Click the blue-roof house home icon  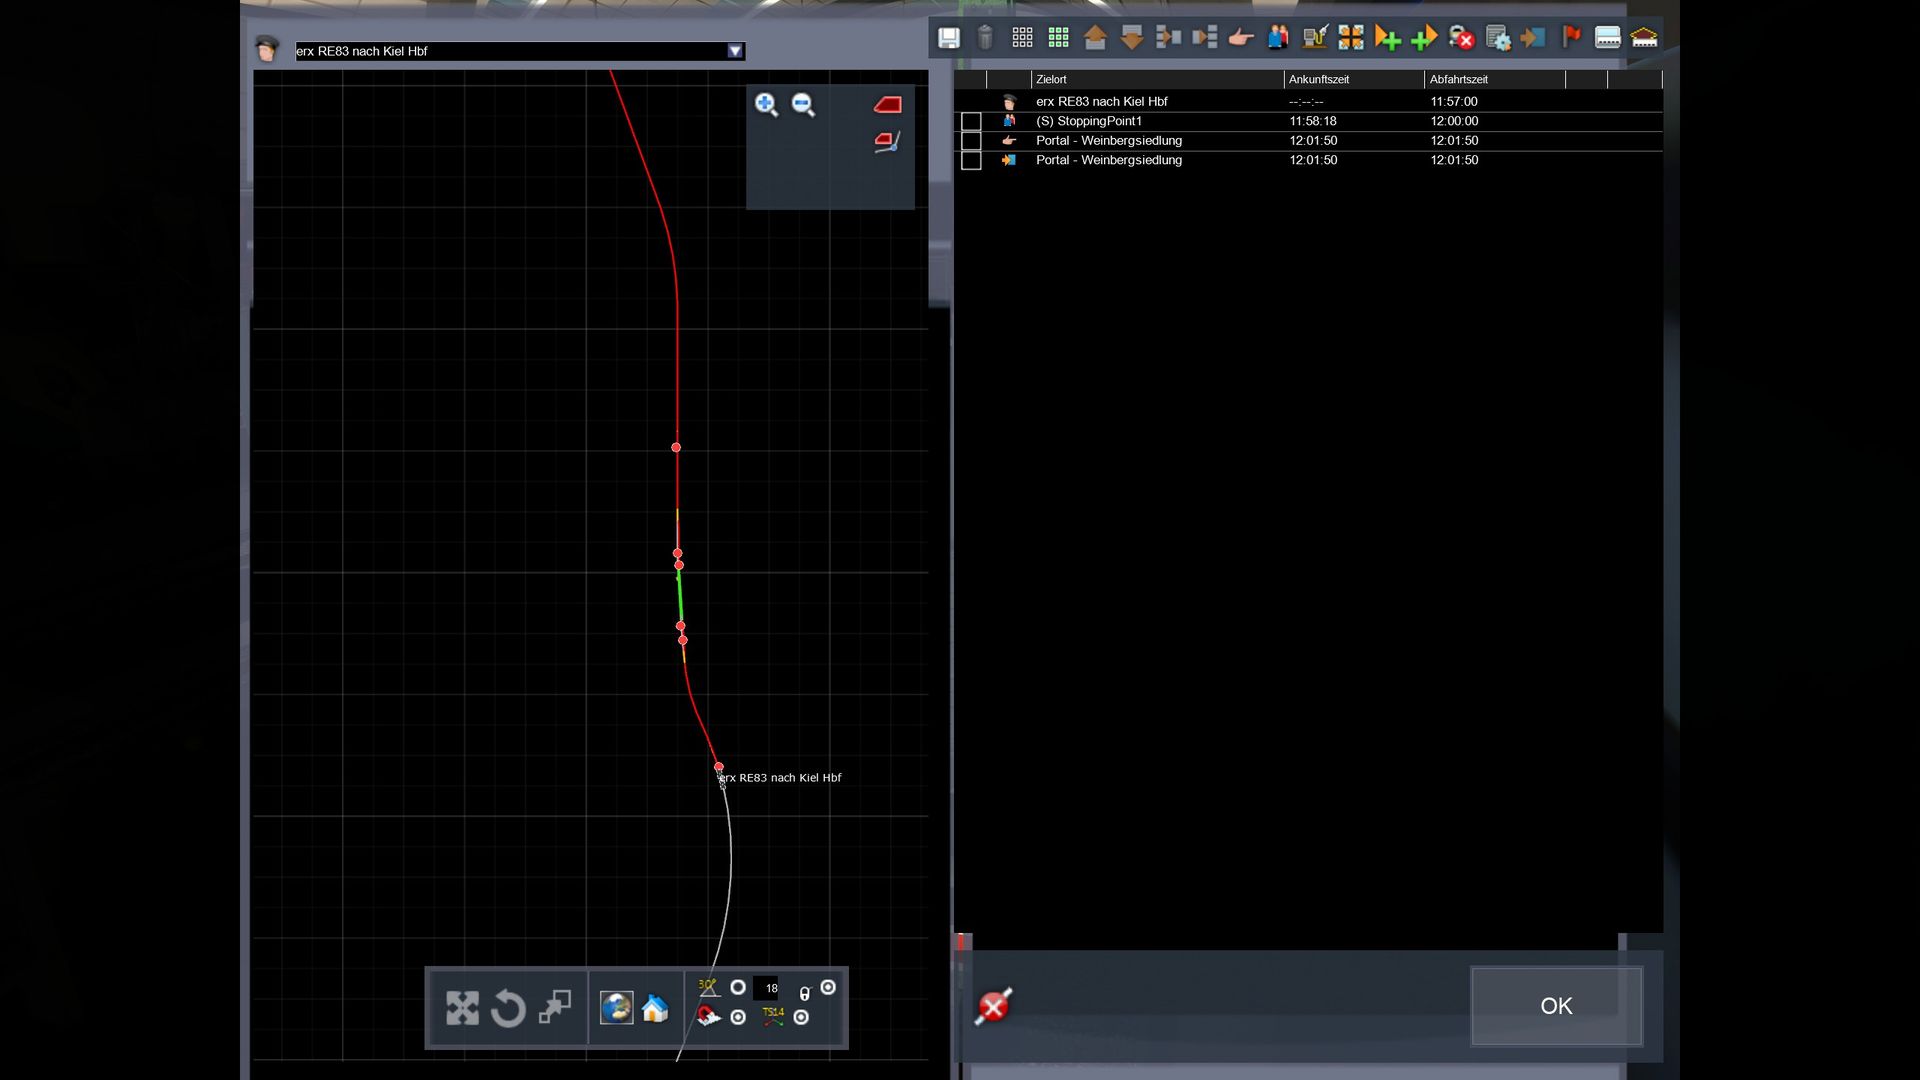click(655, 1008)
